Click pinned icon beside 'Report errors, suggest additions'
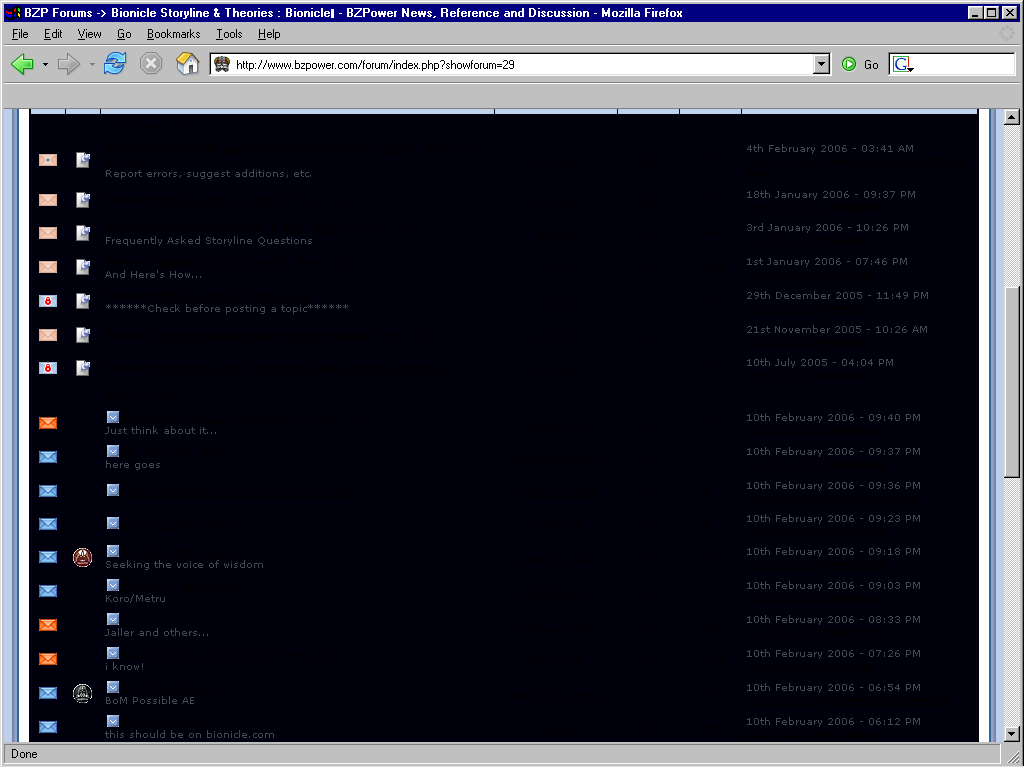The image size is (1024, 768). pos(83,160)
